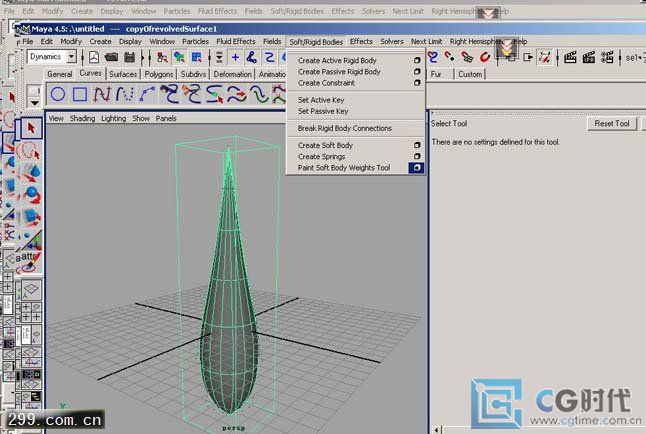Image resolution: width=646 pixels, height=434 pixels.
Task: Toggle the blue curve icon after Snap to Curves
Action: click(269, 57)
